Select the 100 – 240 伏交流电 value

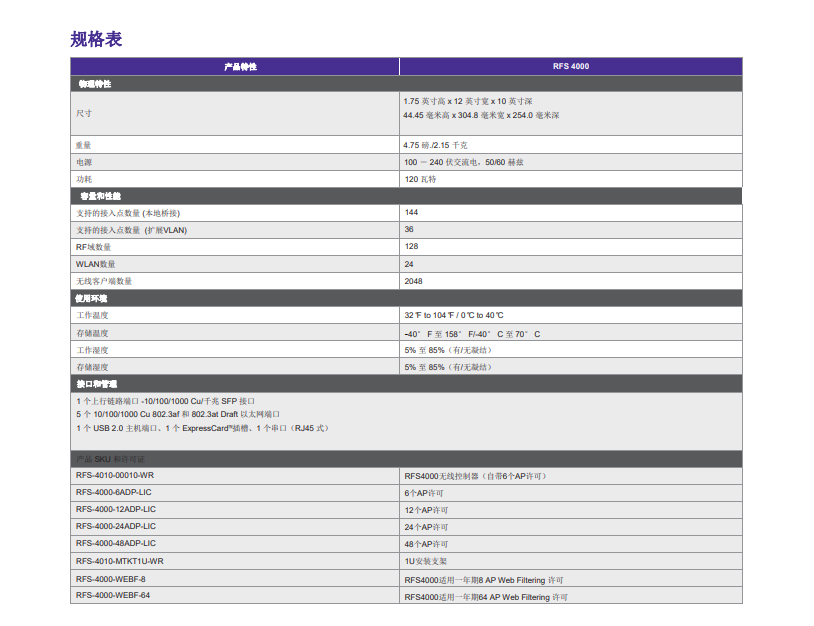[x=464, y=162]
